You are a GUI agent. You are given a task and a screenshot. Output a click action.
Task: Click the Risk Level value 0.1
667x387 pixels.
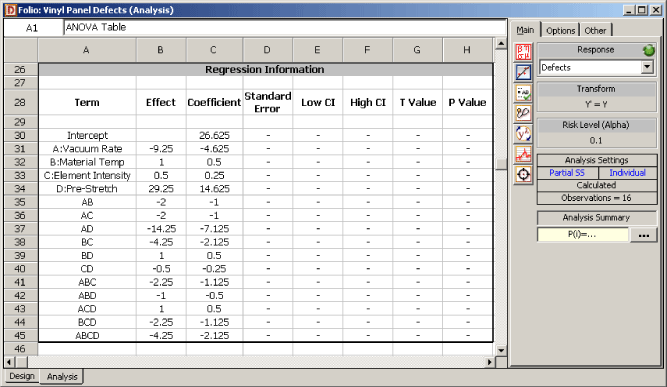click(596, 140)
